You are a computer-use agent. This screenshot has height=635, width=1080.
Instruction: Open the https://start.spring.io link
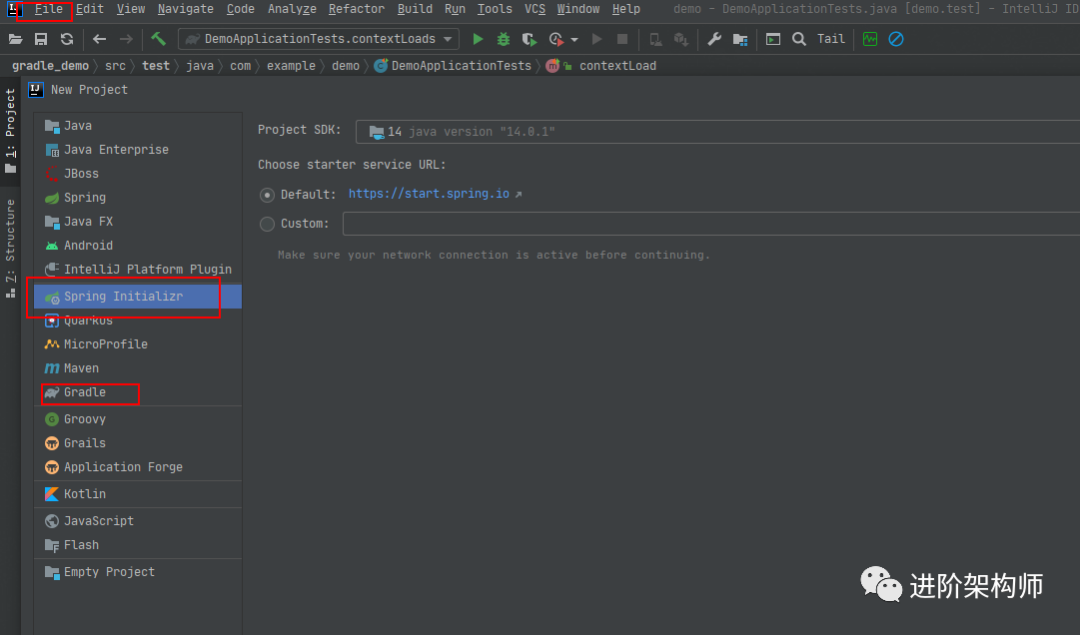coord(428,194)
